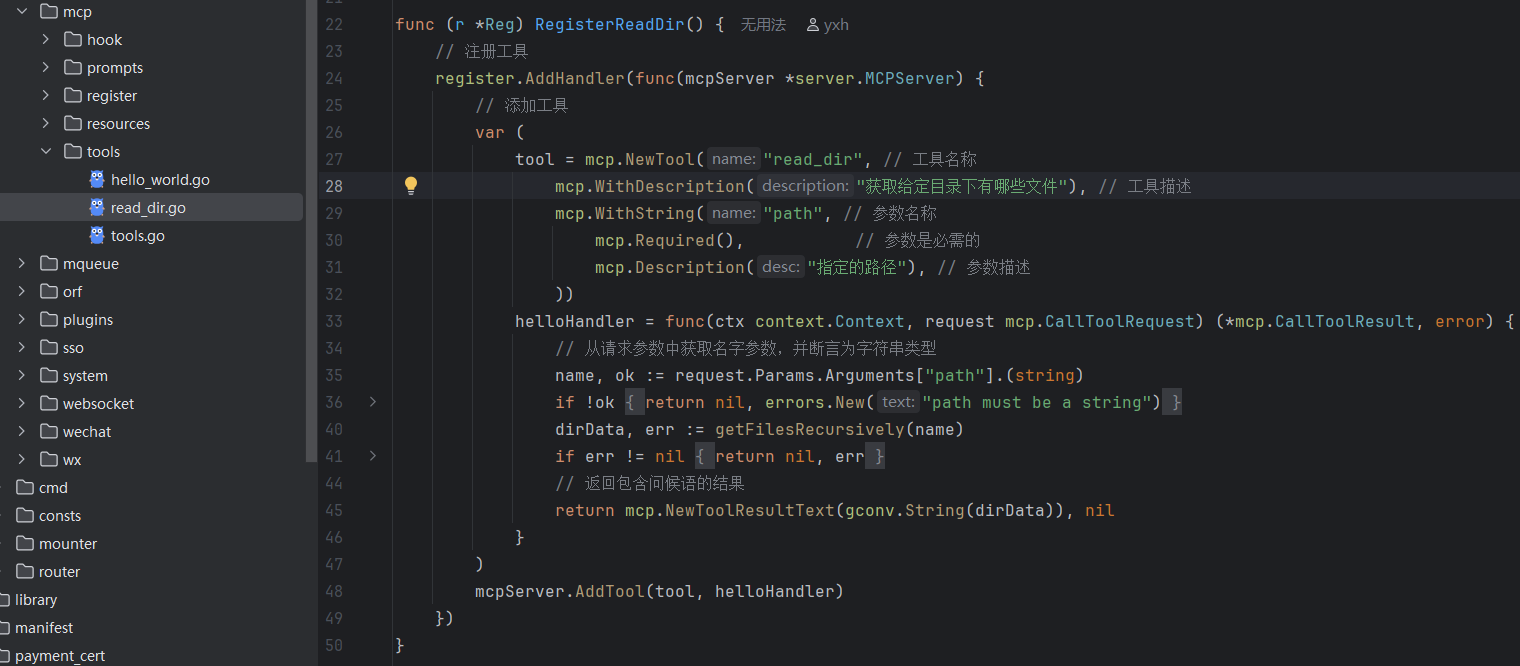This screenshot has height=666, width=1520.
Task: Select the wechat folder label
Action: 87,432
